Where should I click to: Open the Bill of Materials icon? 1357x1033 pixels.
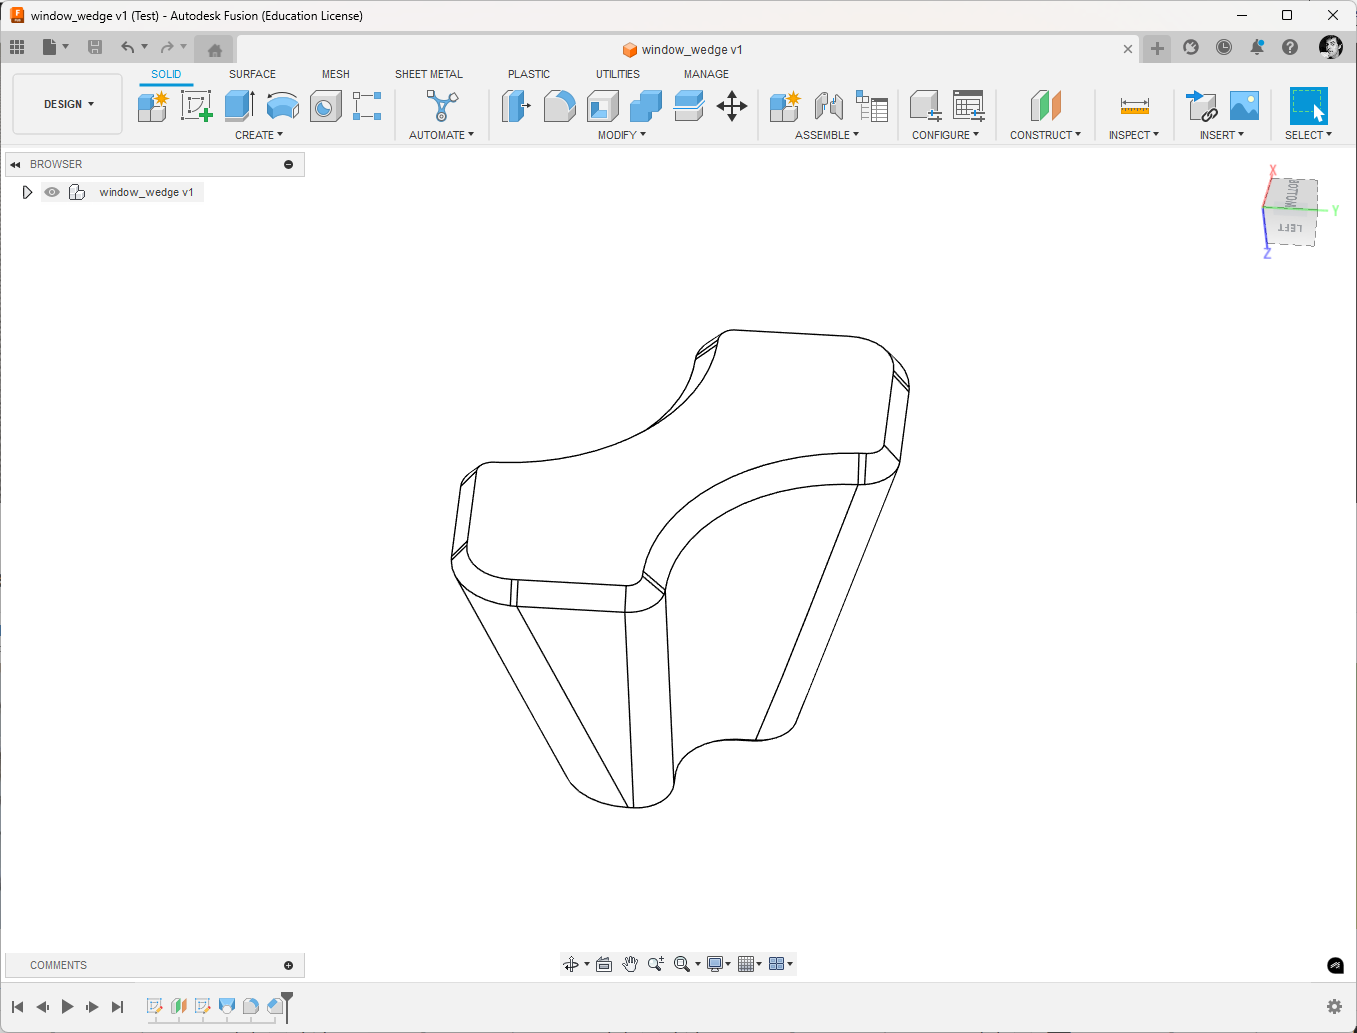pyautogui.click(x=872, y=106)
